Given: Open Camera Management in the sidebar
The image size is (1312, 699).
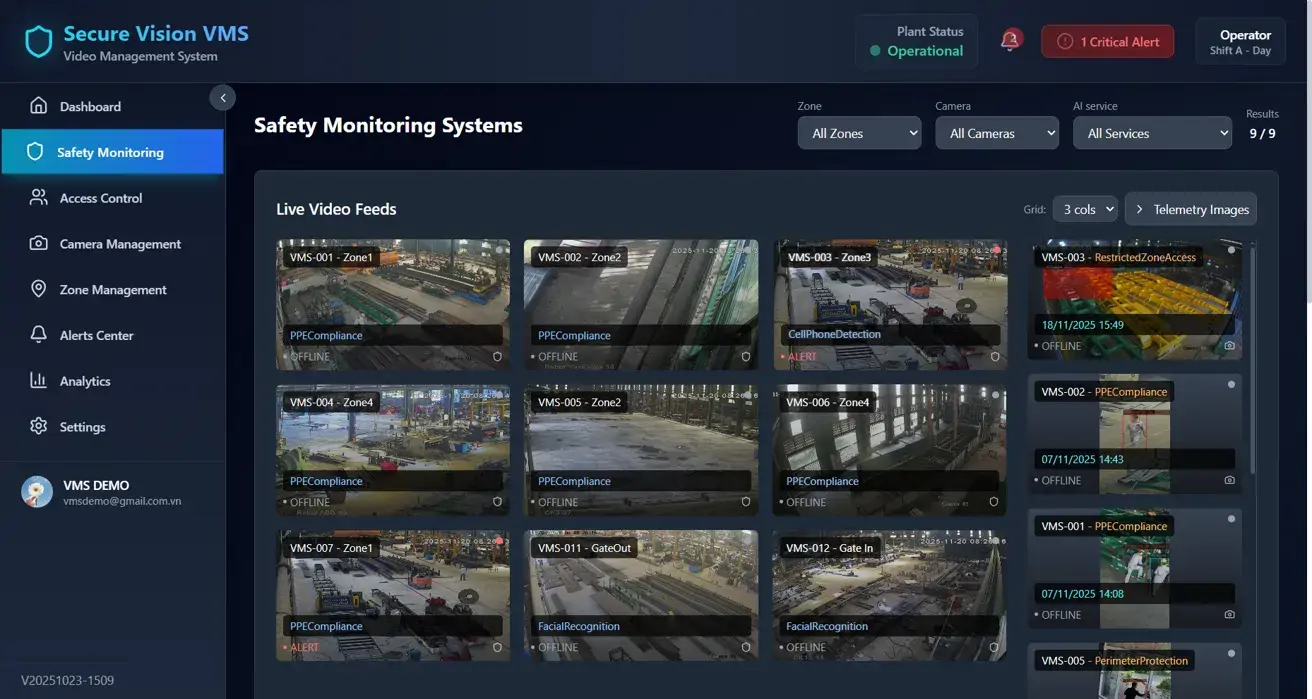Looking at the screenshot, I should point(112,243).
